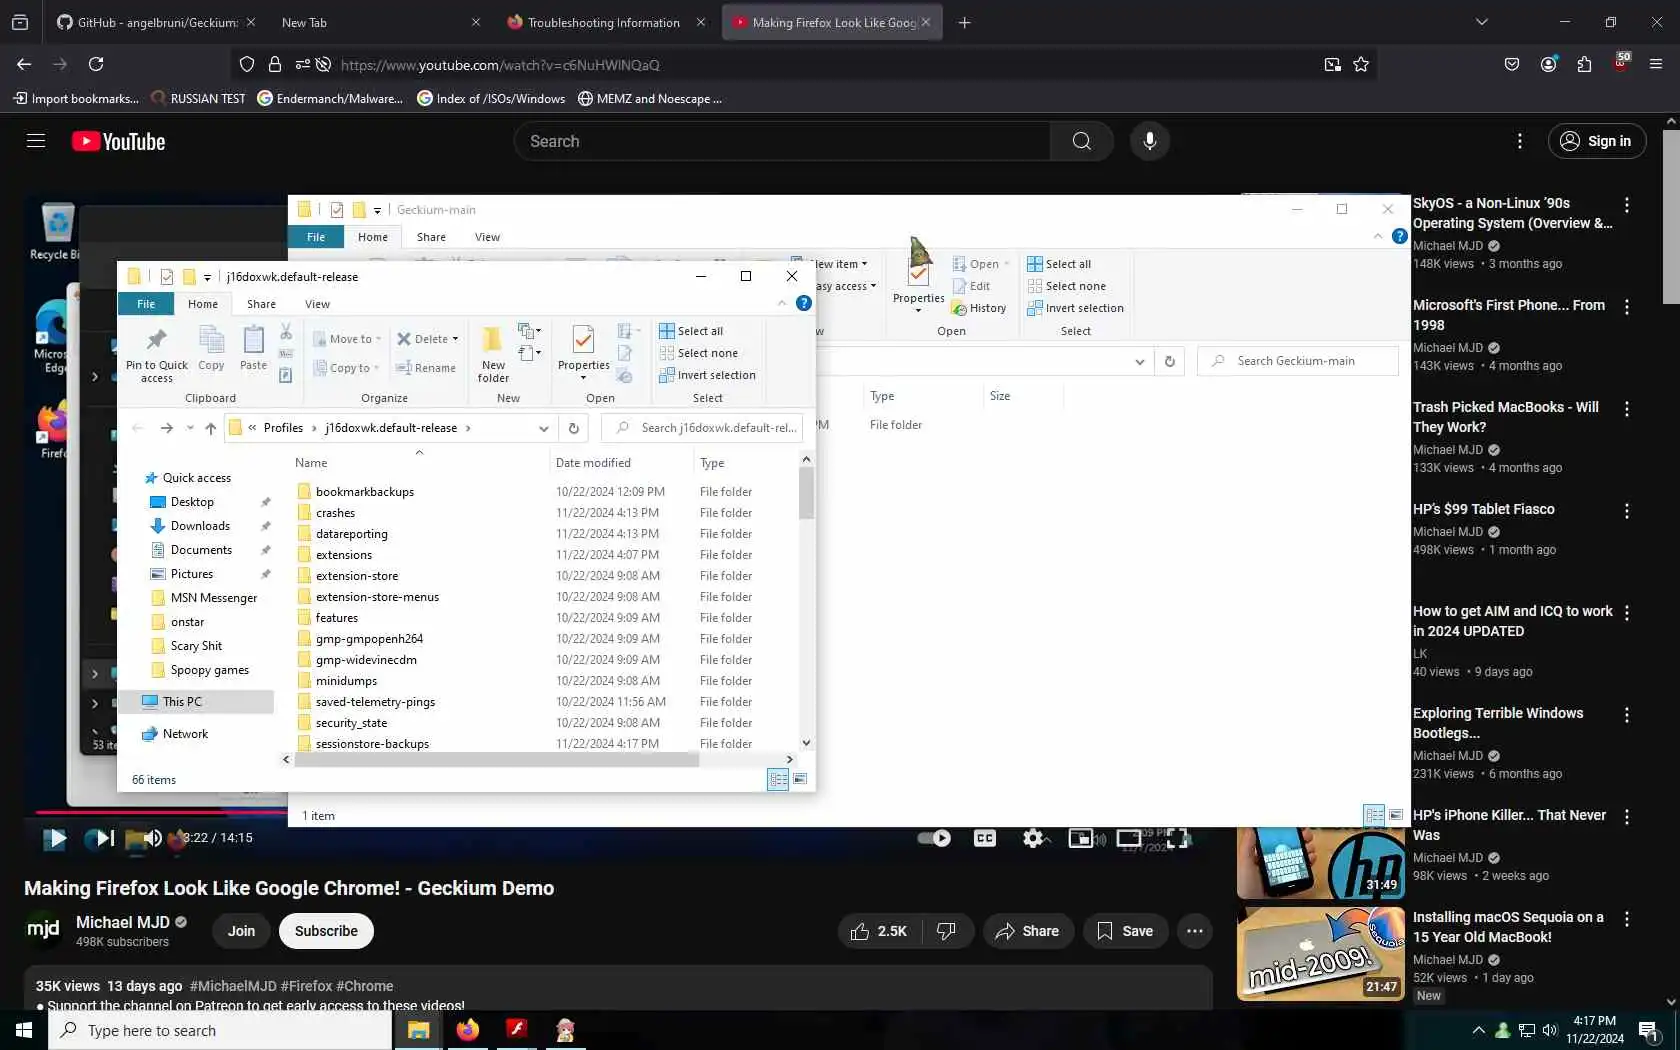The width and height of the screenshot is (1680, 1050).
Task: Search YouTube with your voice
Action: pyautogui.click(x=1150, y=141)
